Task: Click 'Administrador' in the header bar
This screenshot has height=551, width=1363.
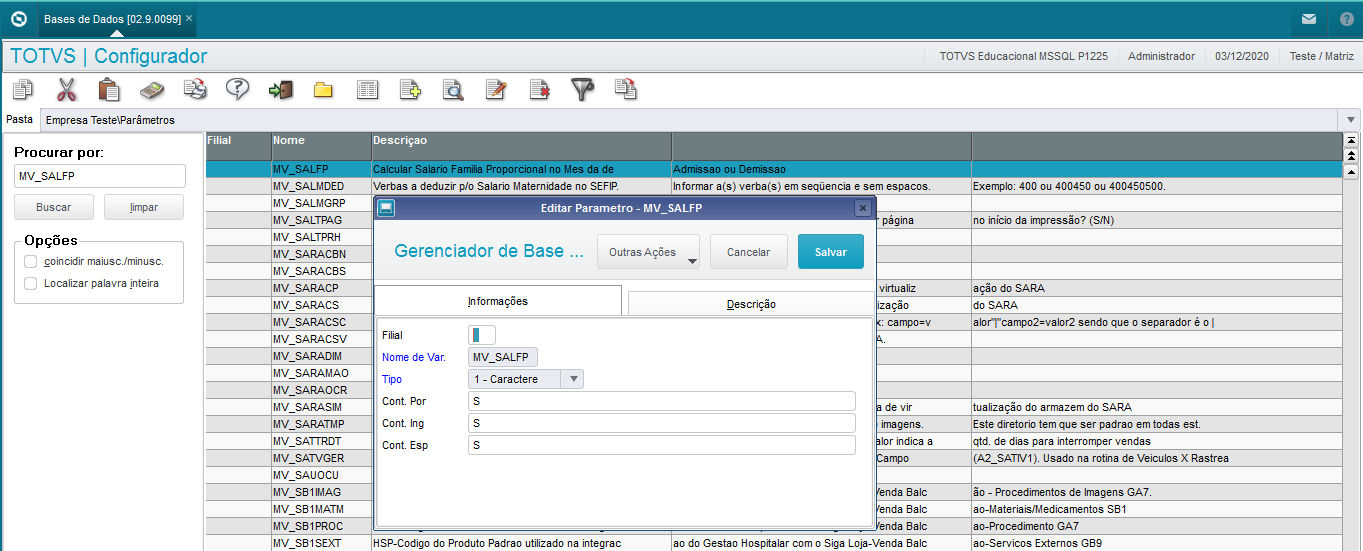Action: [1161, 56]
